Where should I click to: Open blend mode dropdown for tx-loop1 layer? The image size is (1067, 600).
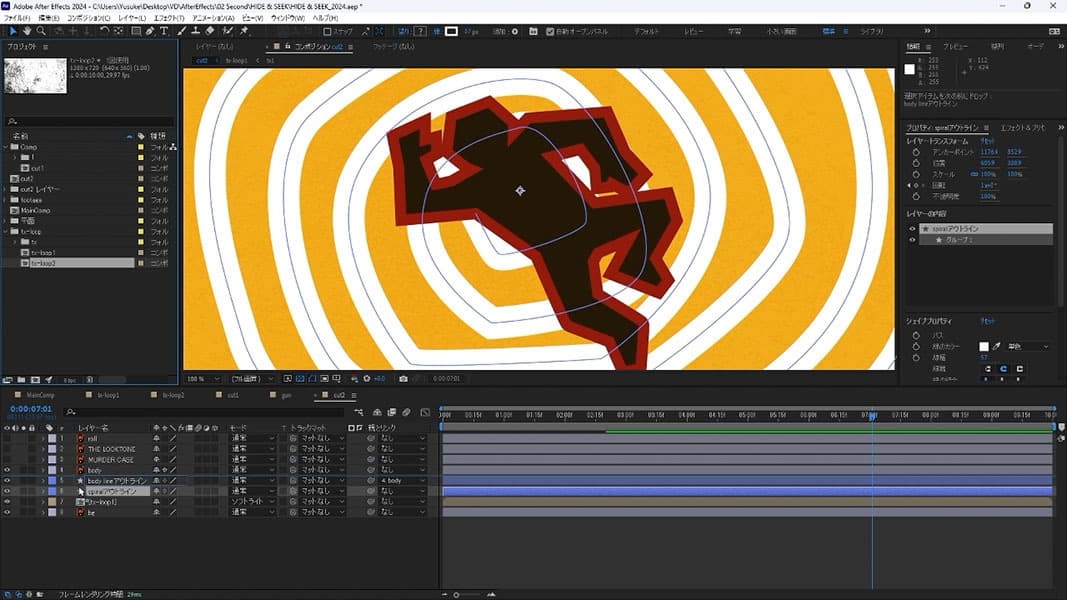(252, 501)
